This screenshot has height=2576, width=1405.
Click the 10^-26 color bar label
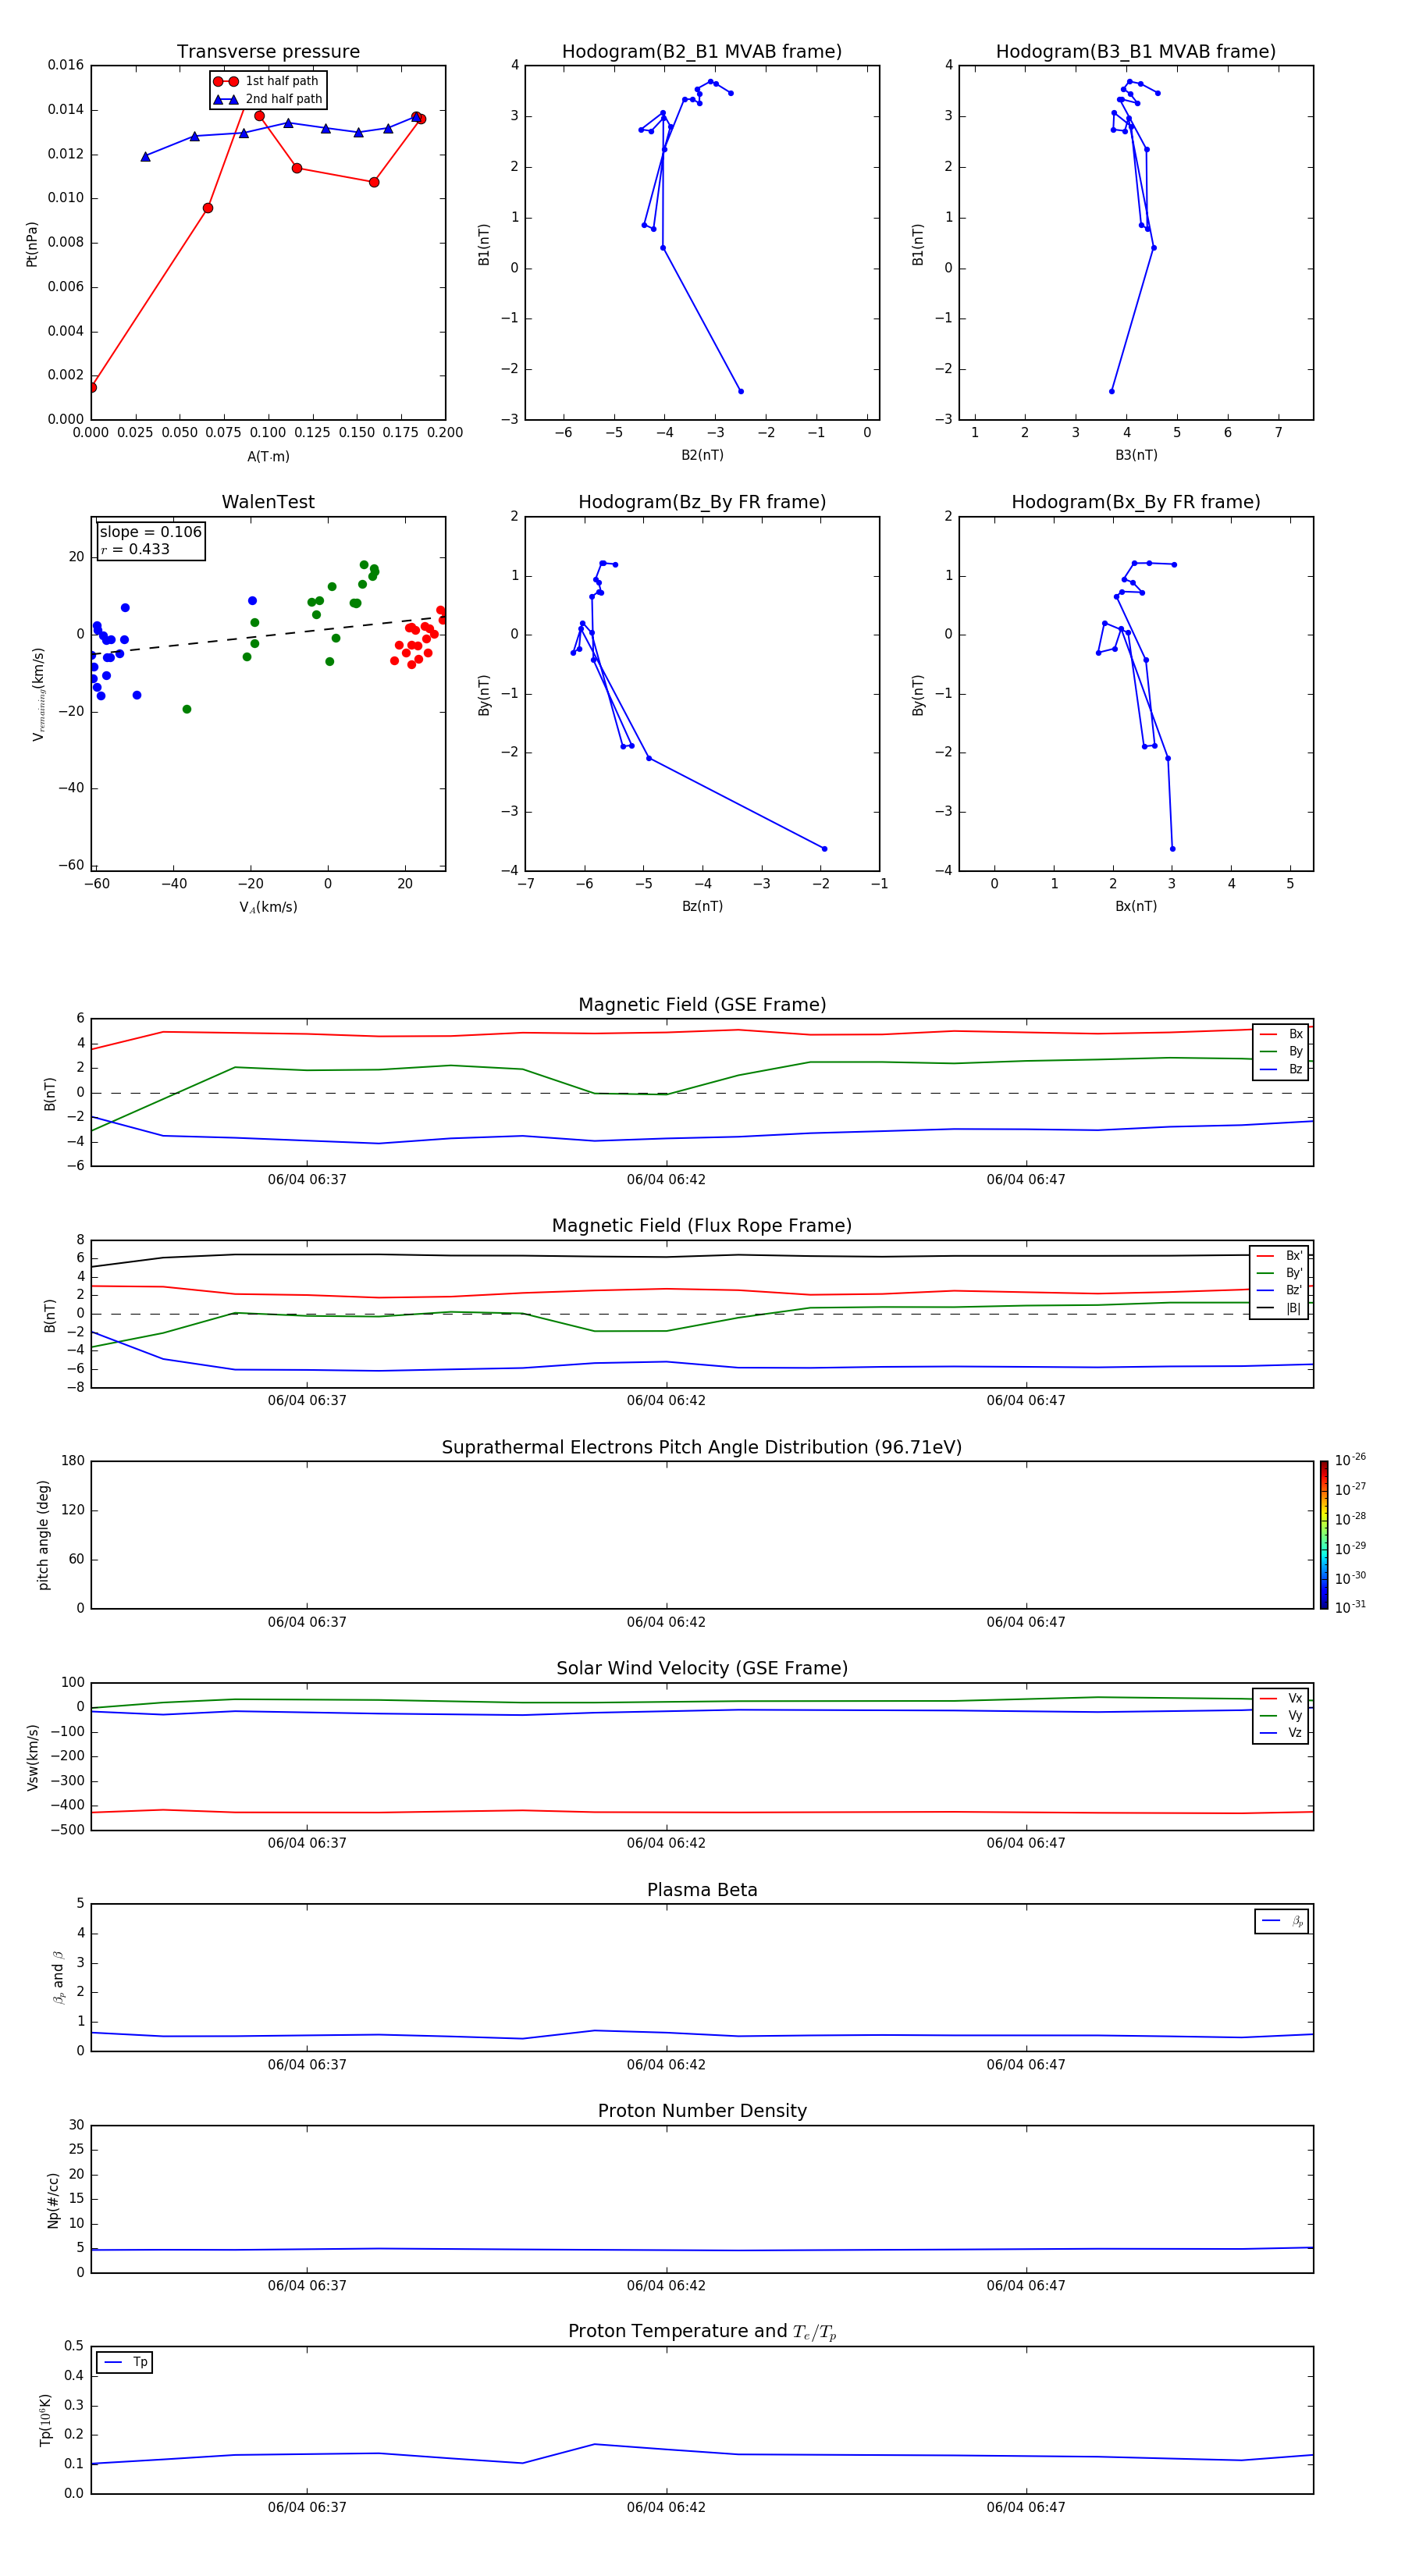(1350, 1460)
